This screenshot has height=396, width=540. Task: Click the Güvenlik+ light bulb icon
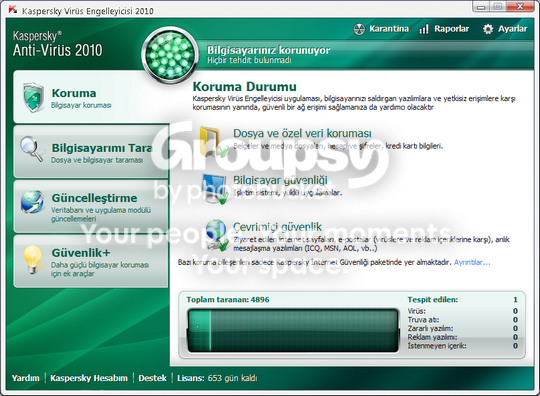pyautogui.click(x=32, y=260)
